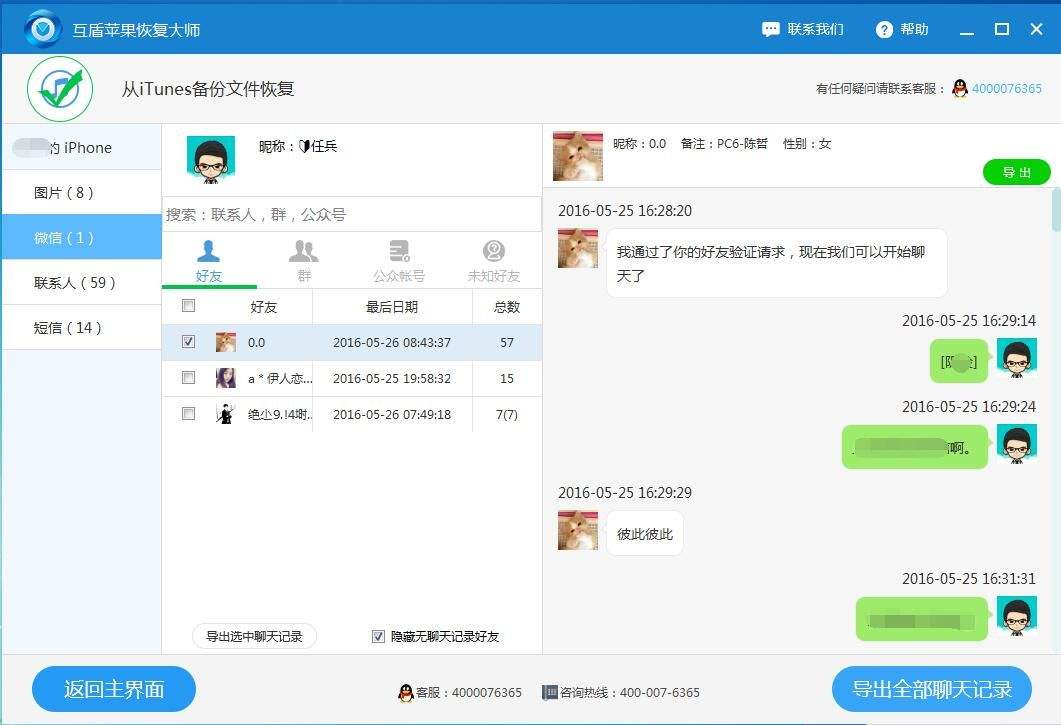Click the girl avatar in a*伊人恋 row
Screen dimensions: 1061x725
pos(225,378)
